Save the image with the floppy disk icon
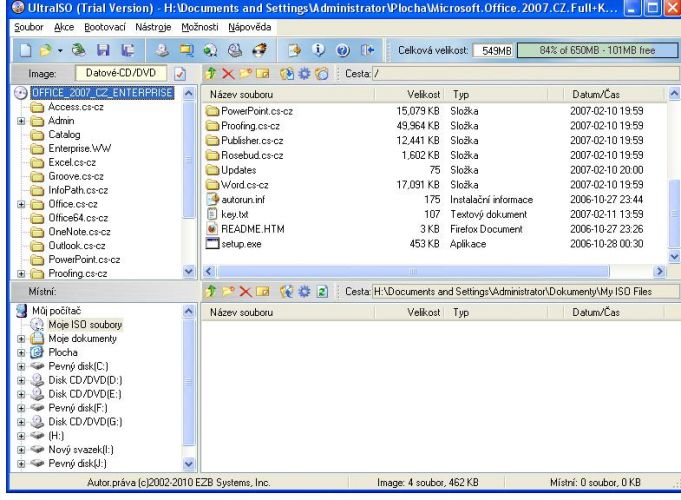681x500 pixels. tap(103, 50)
